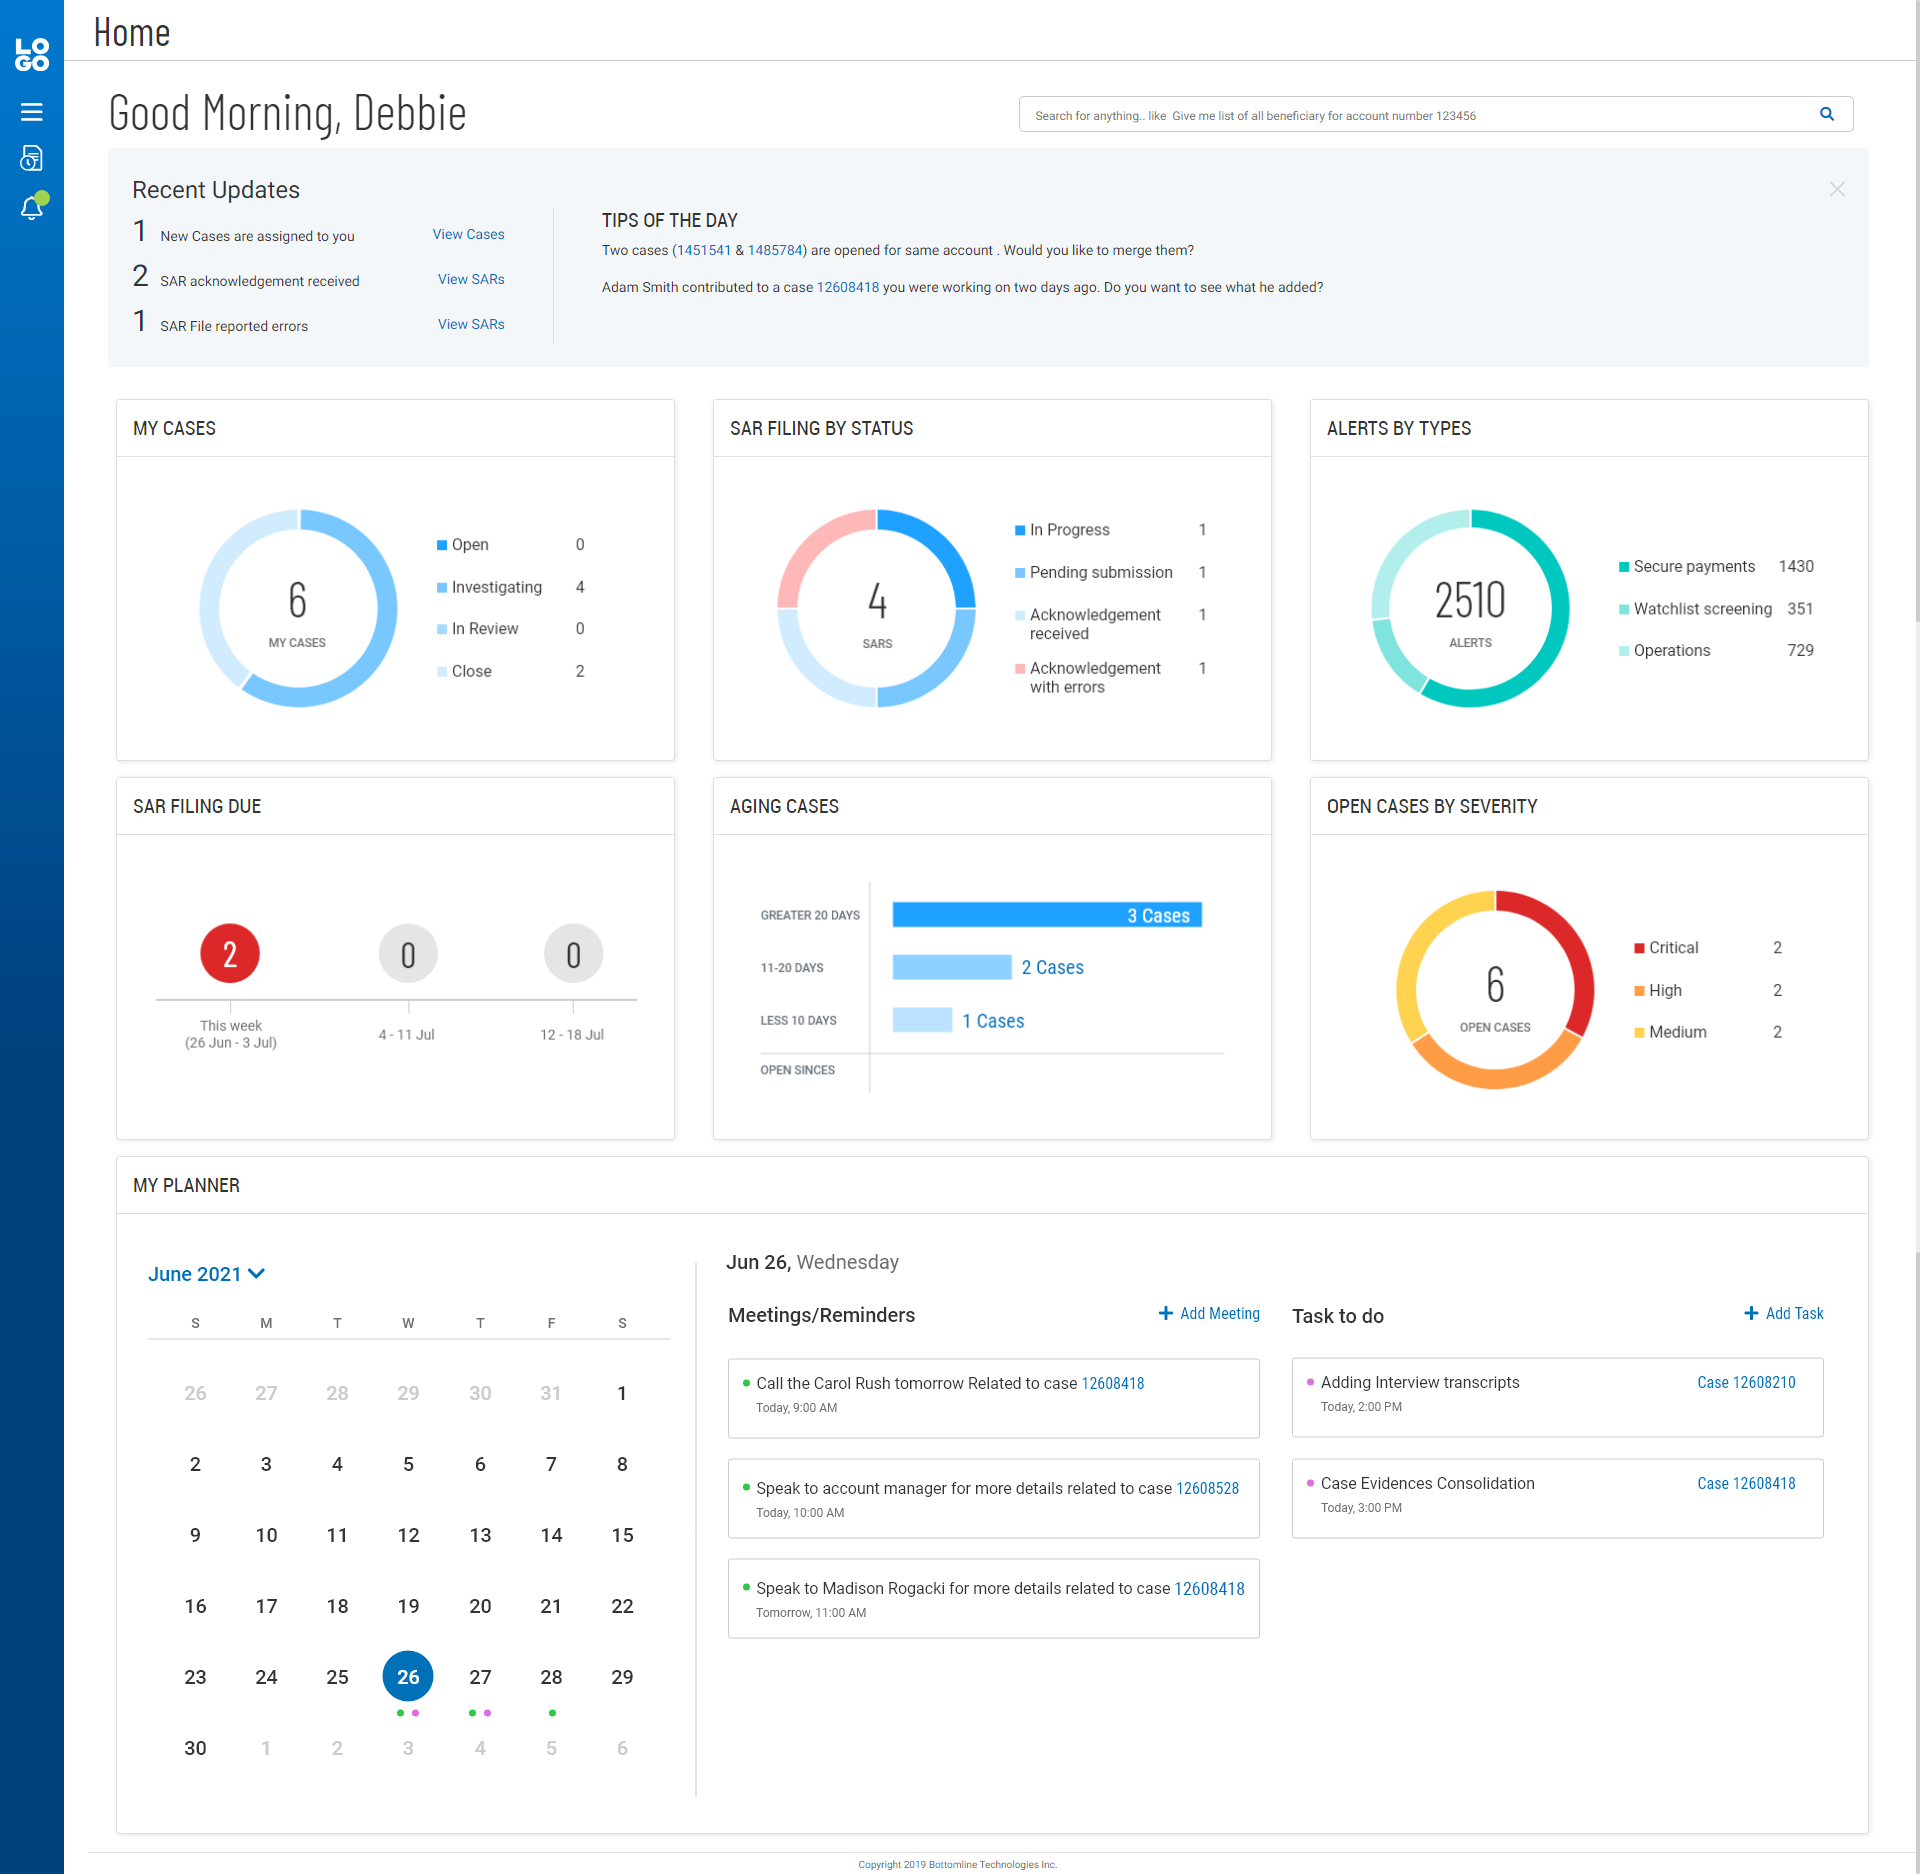This screenshot has height=1874, width=1920.
Task: Select June 27 on the calendar
Action: pyautogui.click(x=480, y=1677)
